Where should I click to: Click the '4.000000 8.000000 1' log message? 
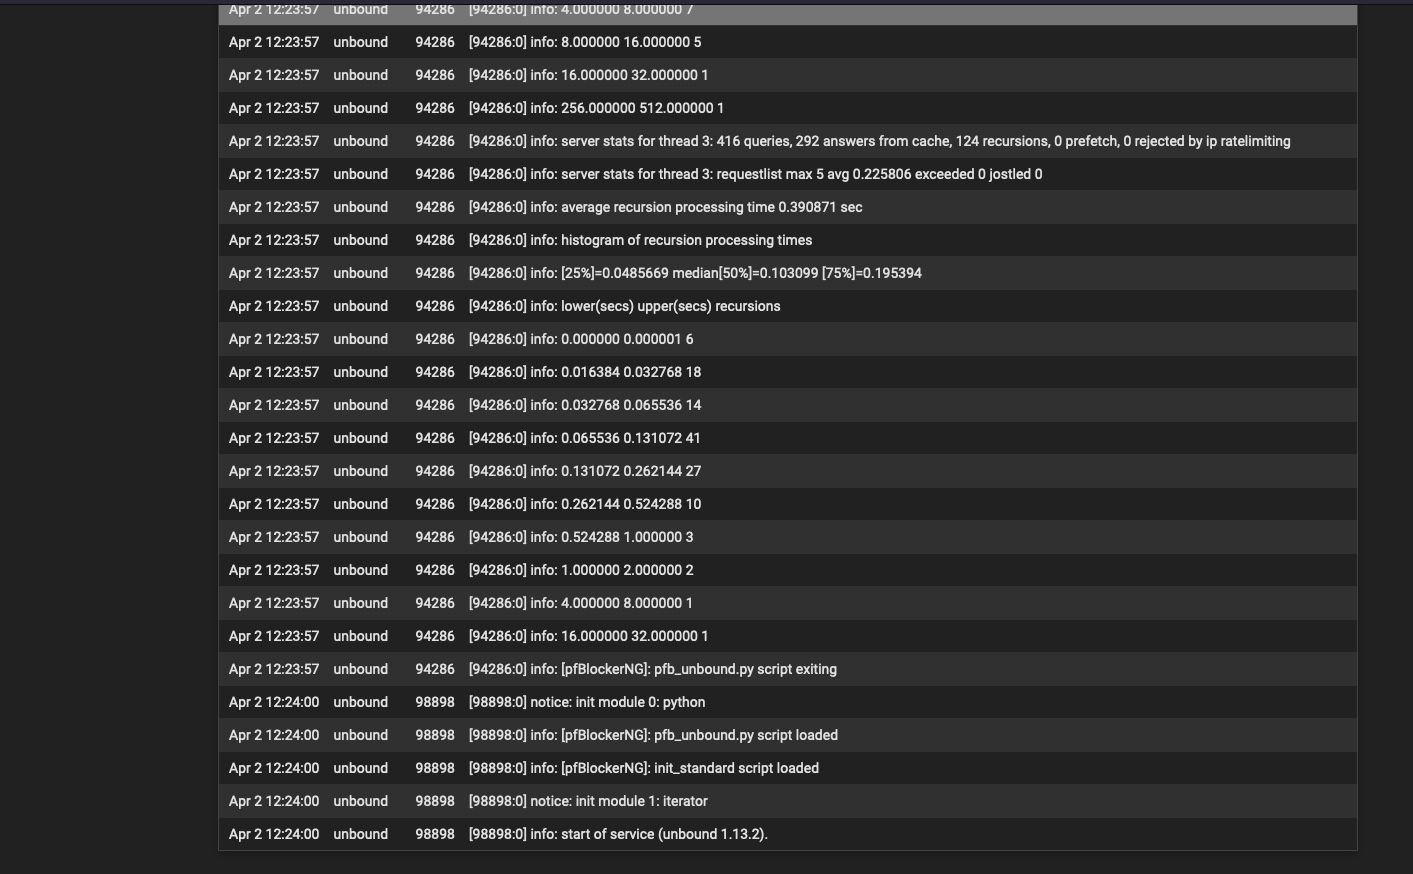[581, 603]
